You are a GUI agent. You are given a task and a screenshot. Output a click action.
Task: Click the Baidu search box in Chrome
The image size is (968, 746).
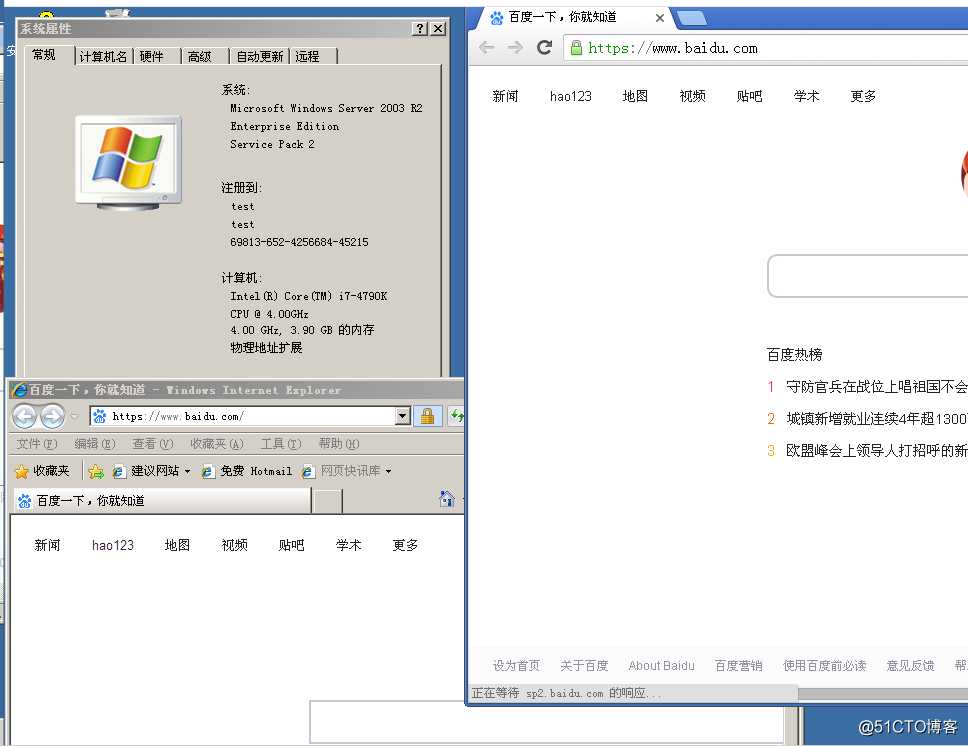coord(867,276)
